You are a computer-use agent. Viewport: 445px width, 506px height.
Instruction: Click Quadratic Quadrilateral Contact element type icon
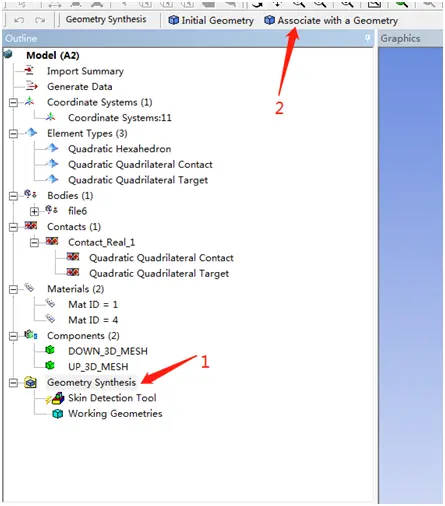pyautogui.click(x=53, y=163)
